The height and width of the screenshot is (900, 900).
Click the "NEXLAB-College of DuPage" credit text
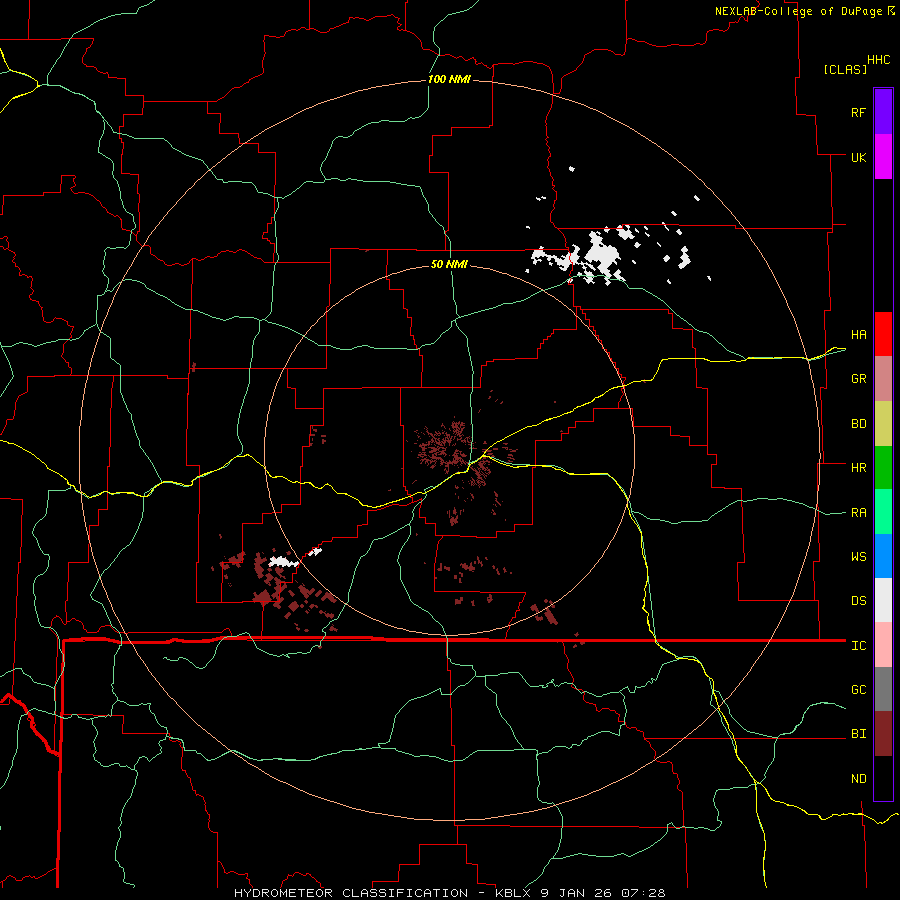click(x=798, y=11)
